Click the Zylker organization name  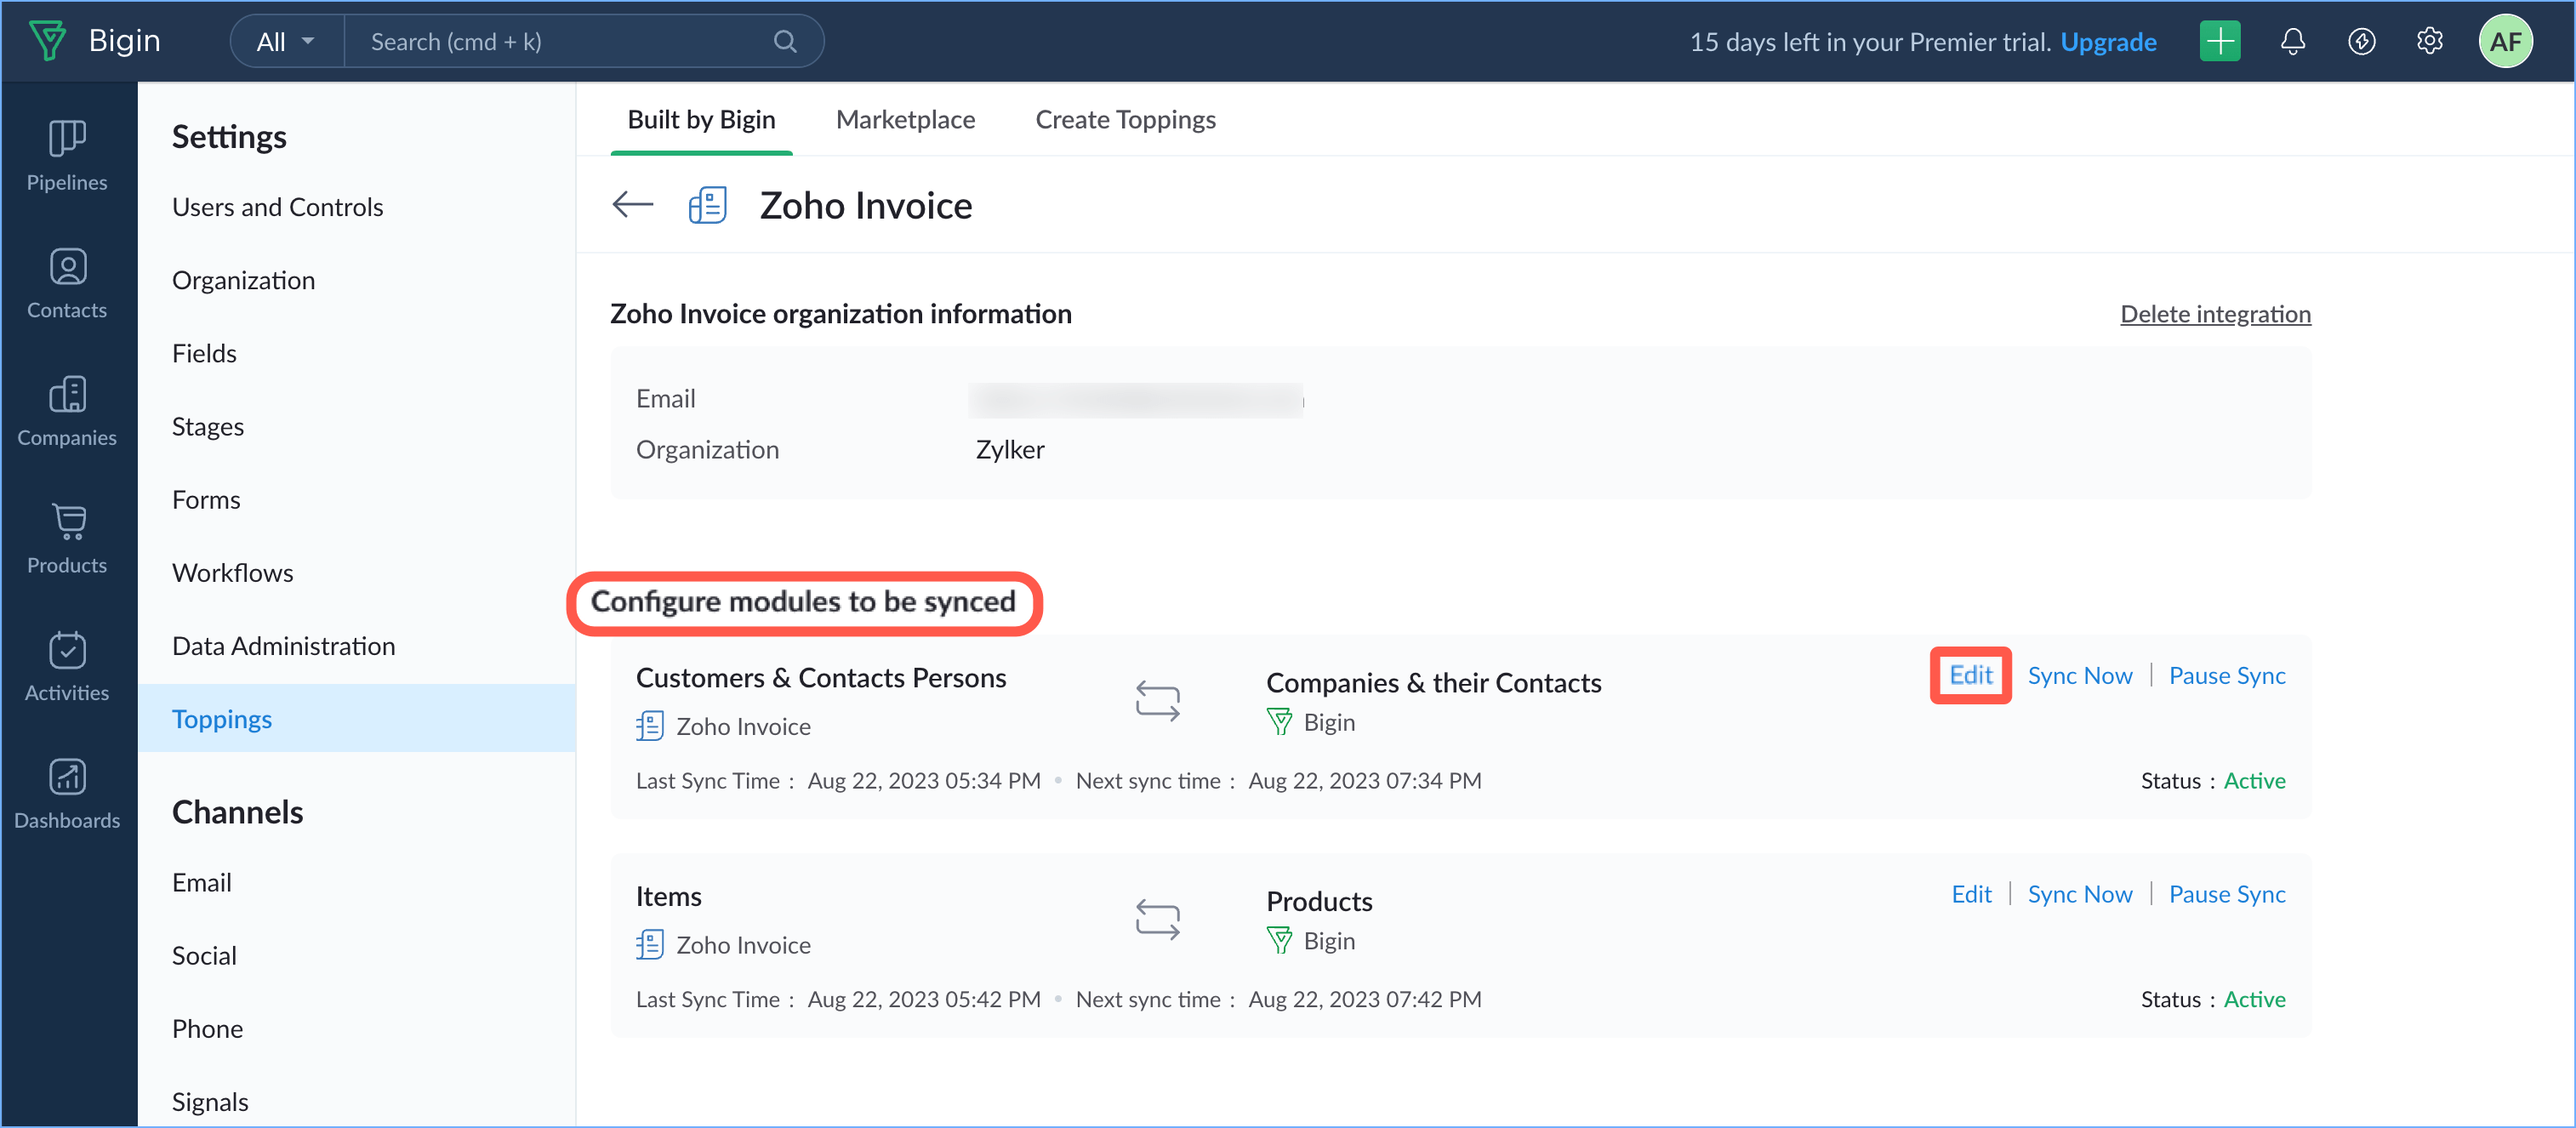point(1010,449)
